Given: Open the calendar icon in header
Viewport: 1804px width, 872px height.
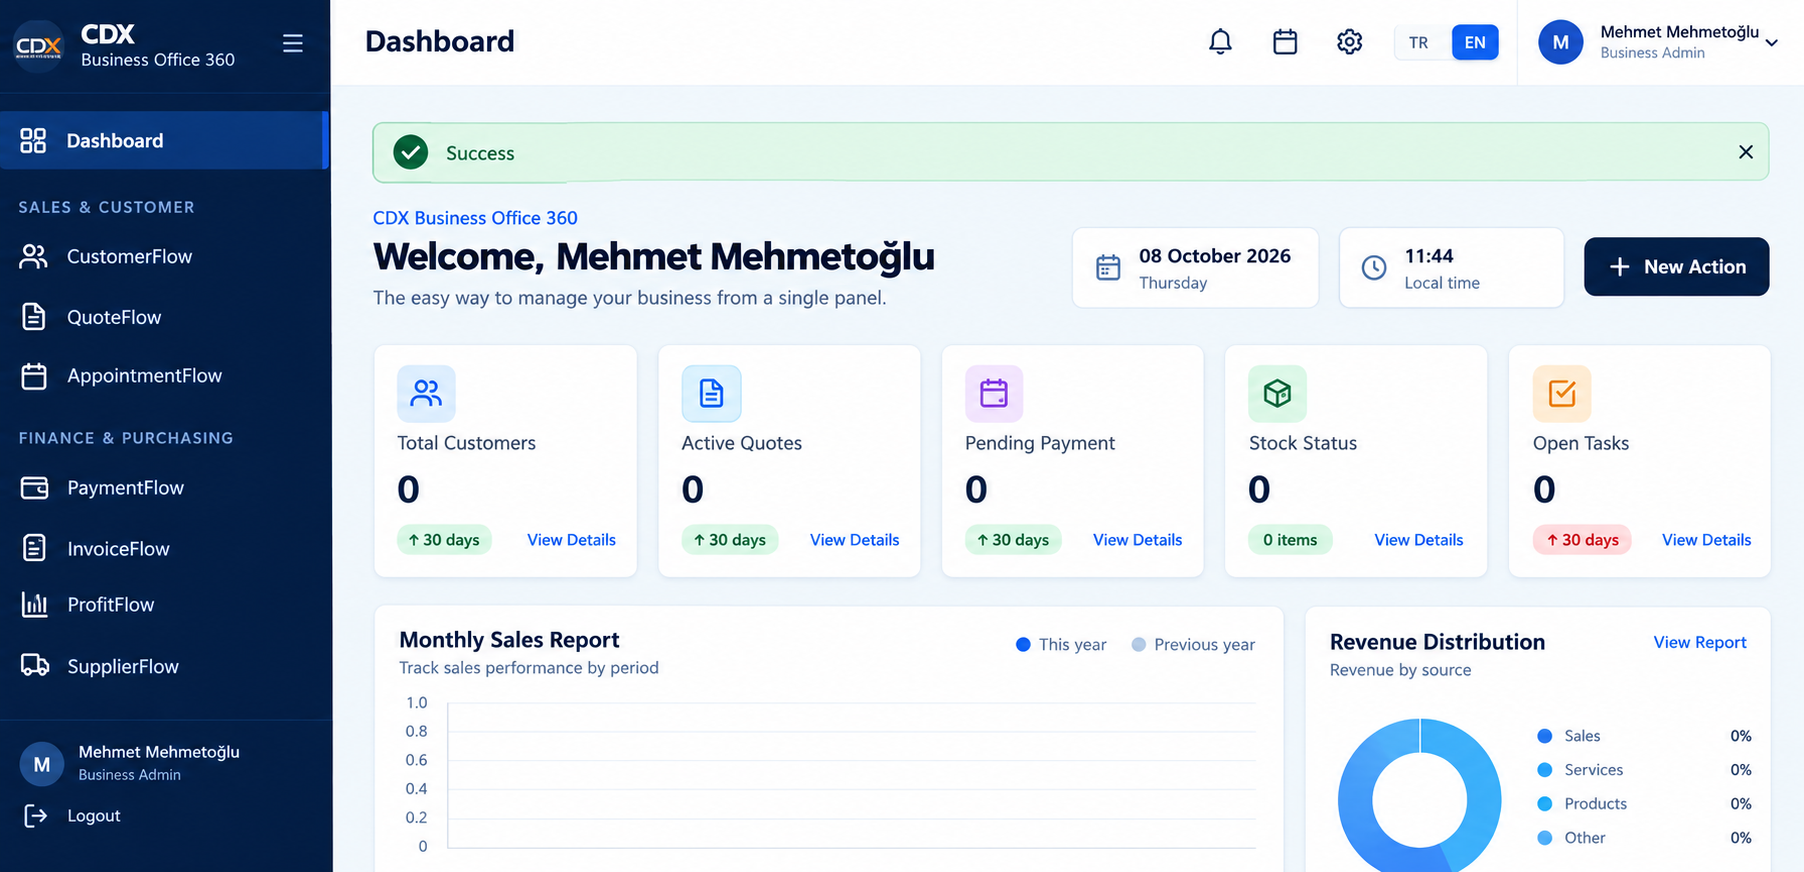Looking at the screenshot, I should point(1285,42).
